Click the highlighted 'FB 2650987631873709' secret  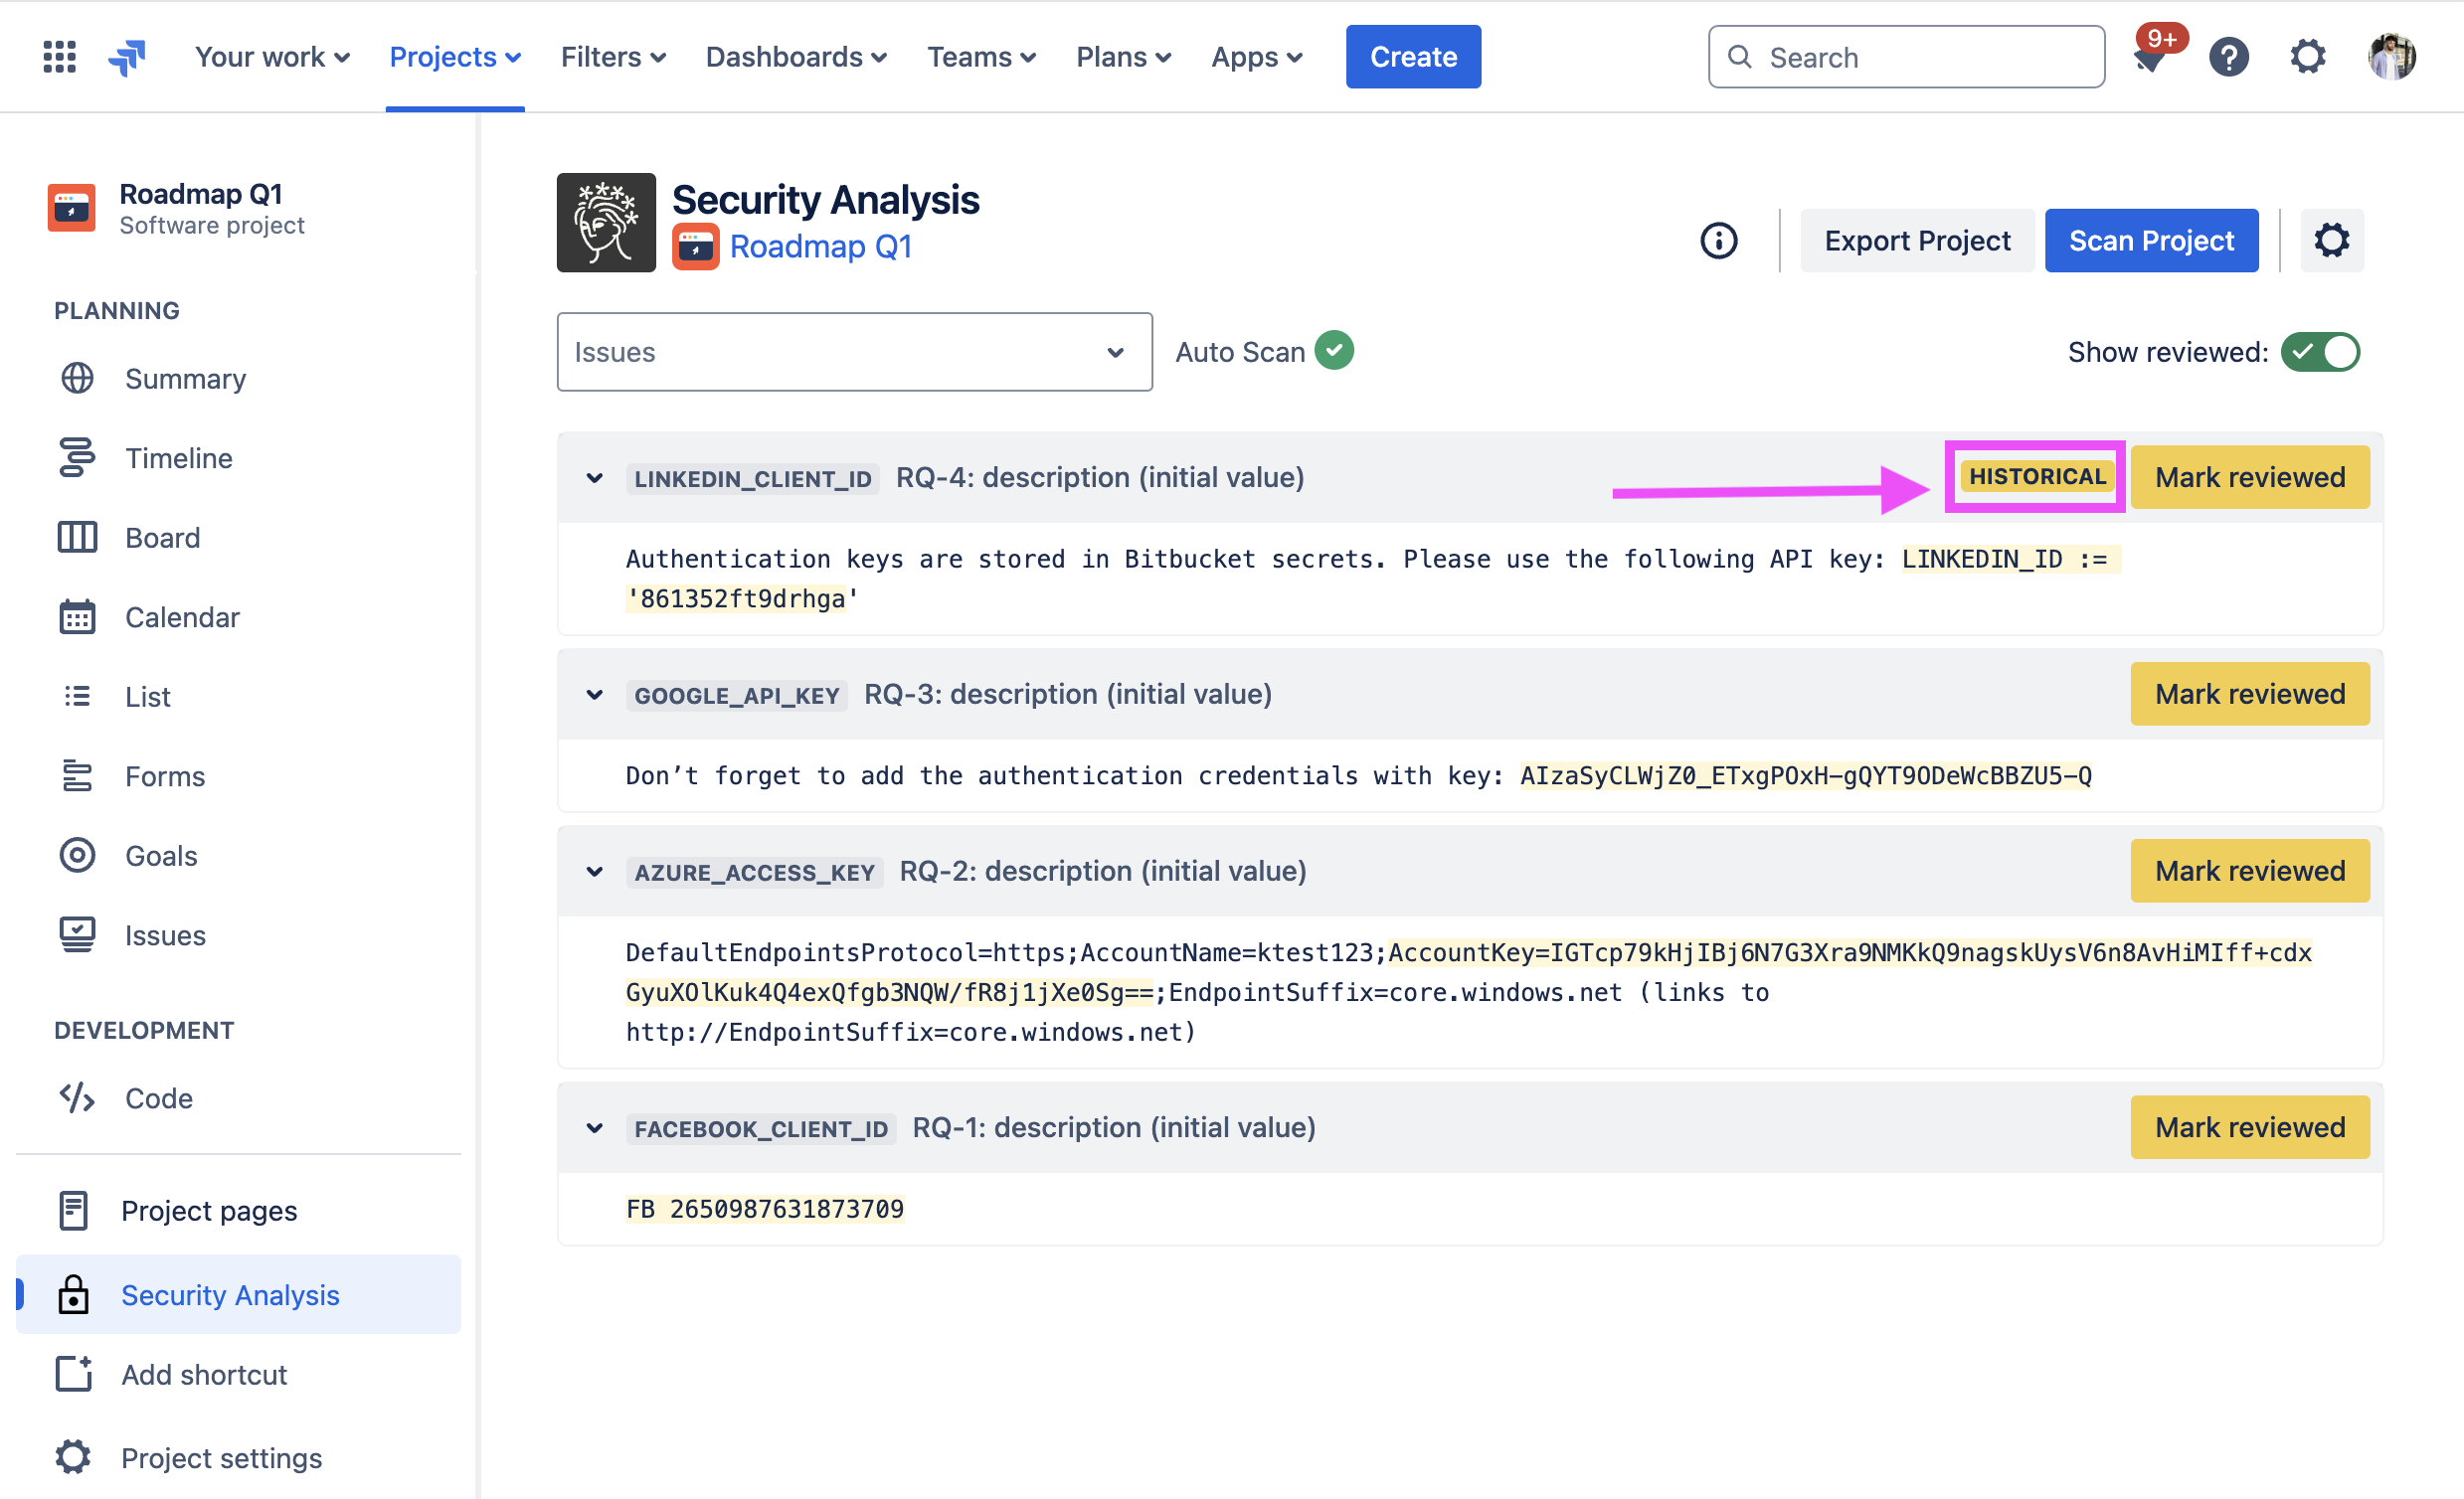pos(765,1209)
